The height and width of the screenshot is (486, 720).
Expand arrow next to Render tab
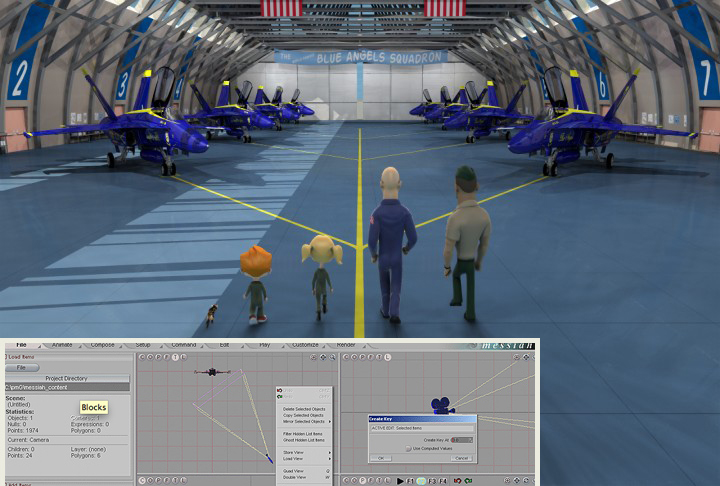point(366,347)
